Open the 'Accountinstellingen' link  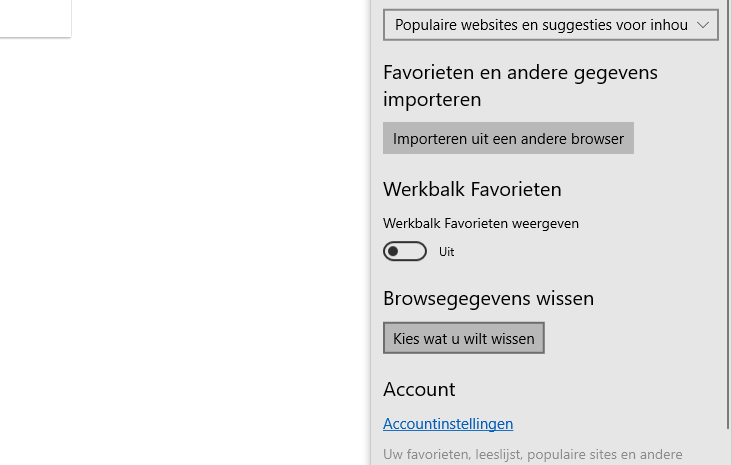[448, 424]
